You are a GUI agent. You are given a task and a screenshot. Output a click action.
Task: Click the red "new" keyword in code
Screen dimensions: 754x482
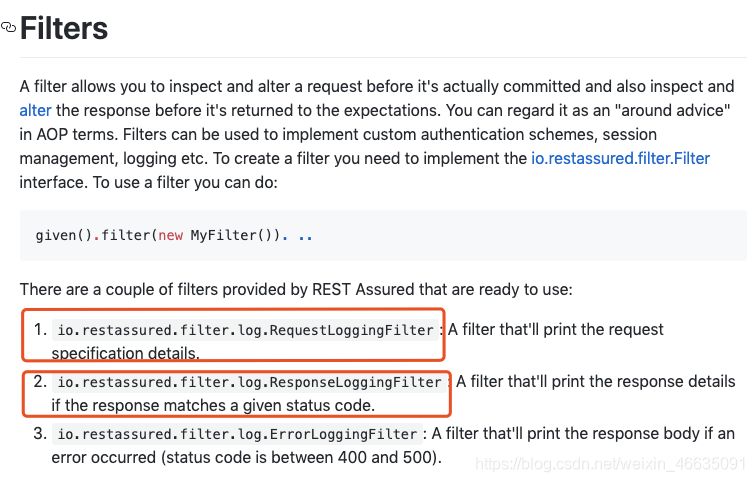(x=170, y=236)
